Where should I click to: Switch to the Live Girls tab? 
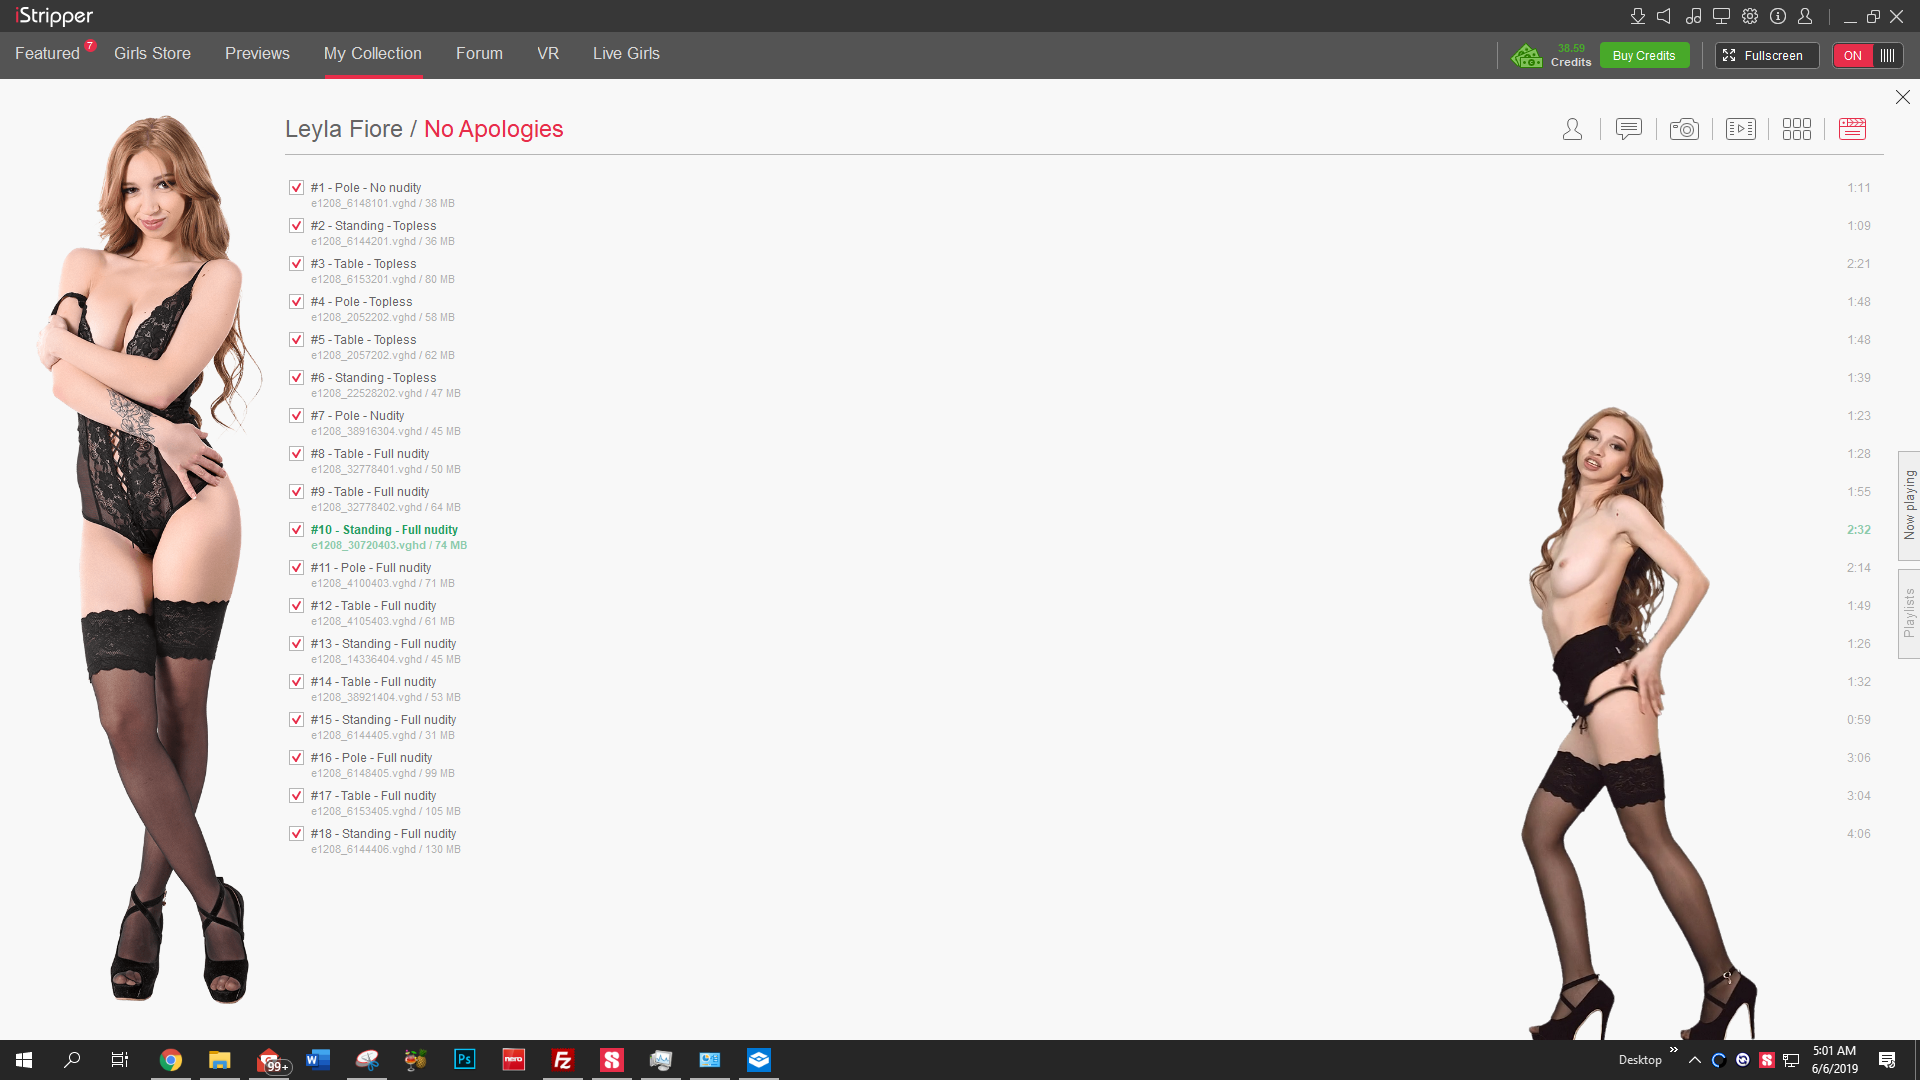(x=626, y=54)
